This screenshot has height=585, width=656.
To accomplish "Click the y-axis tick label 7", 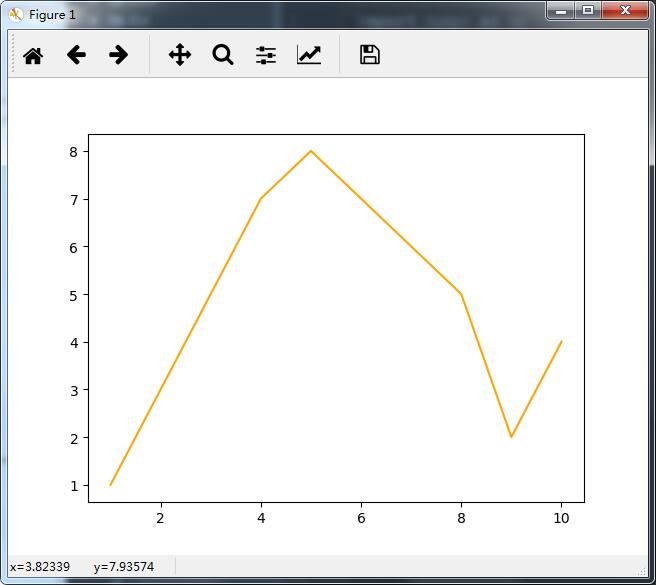I will pyautogui.click(x=74, y=200).
